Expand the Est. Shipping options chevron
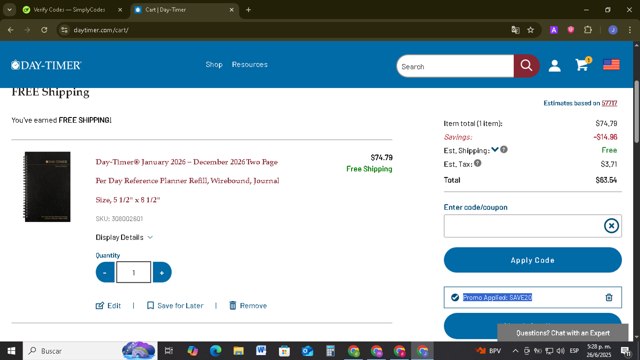This screenshot has height=360, width=640. click(x=495, y=149)
